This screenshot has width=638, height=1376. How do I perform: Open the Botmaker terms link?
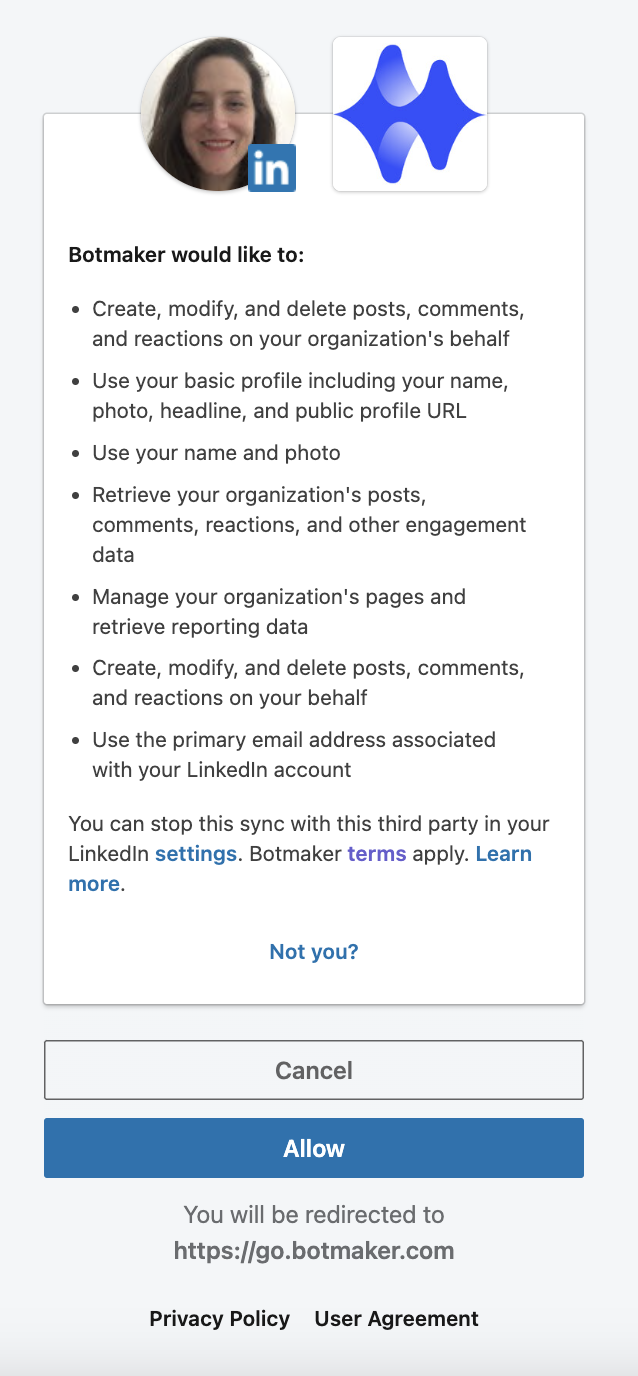click(377, 854)
